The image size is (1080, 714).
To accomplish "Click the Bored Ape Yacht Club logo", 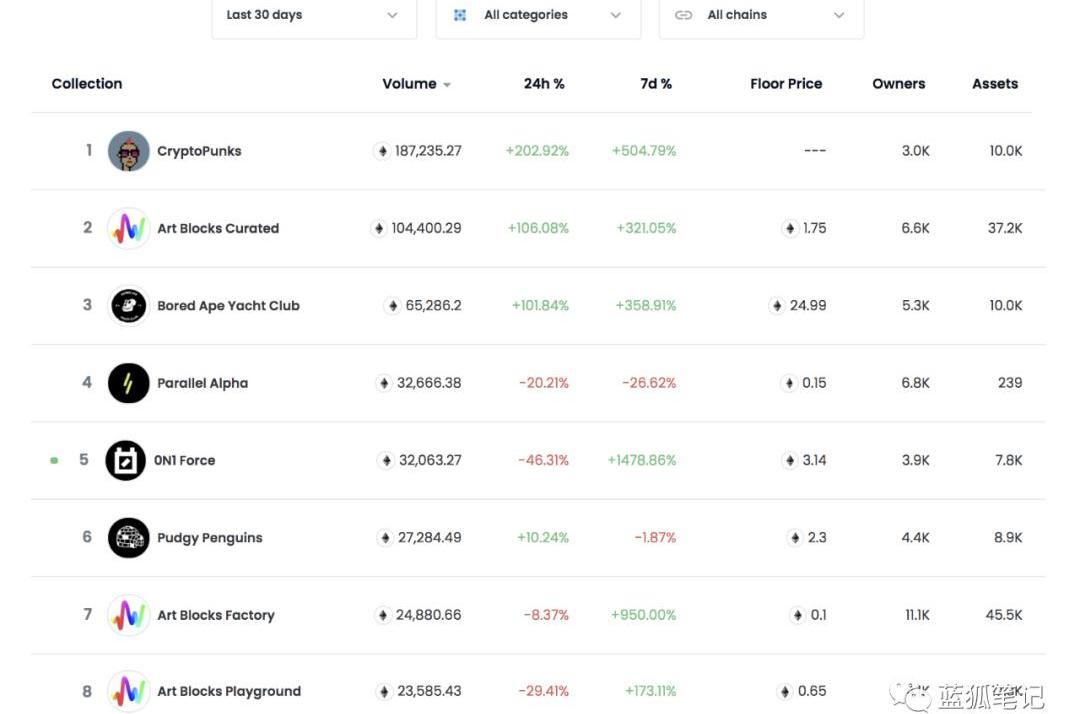I will pyautogui.click(x=128, y=306).
